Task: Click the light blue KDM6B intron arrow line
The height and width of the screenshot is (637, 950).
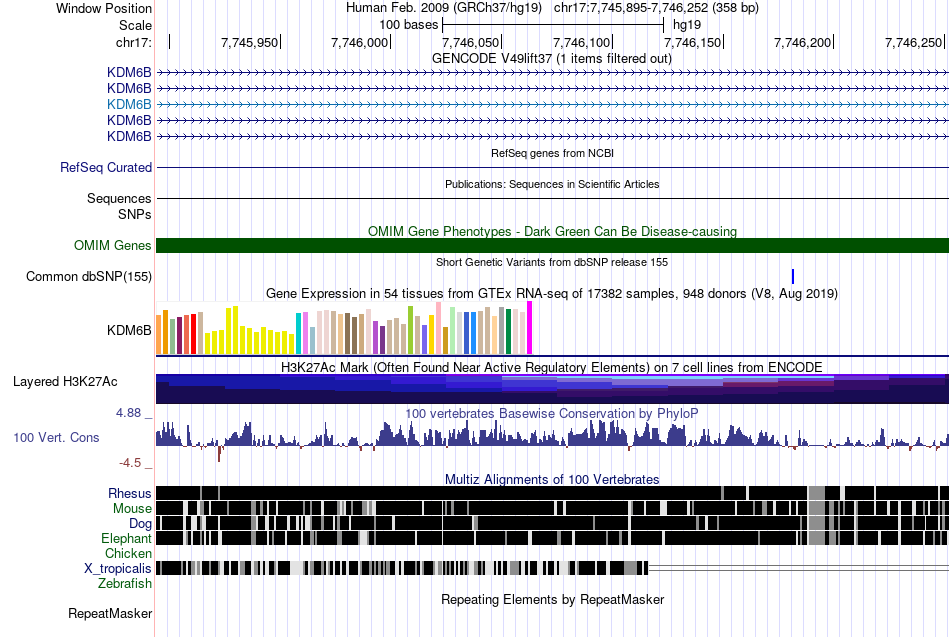Action: click(553, 105)
